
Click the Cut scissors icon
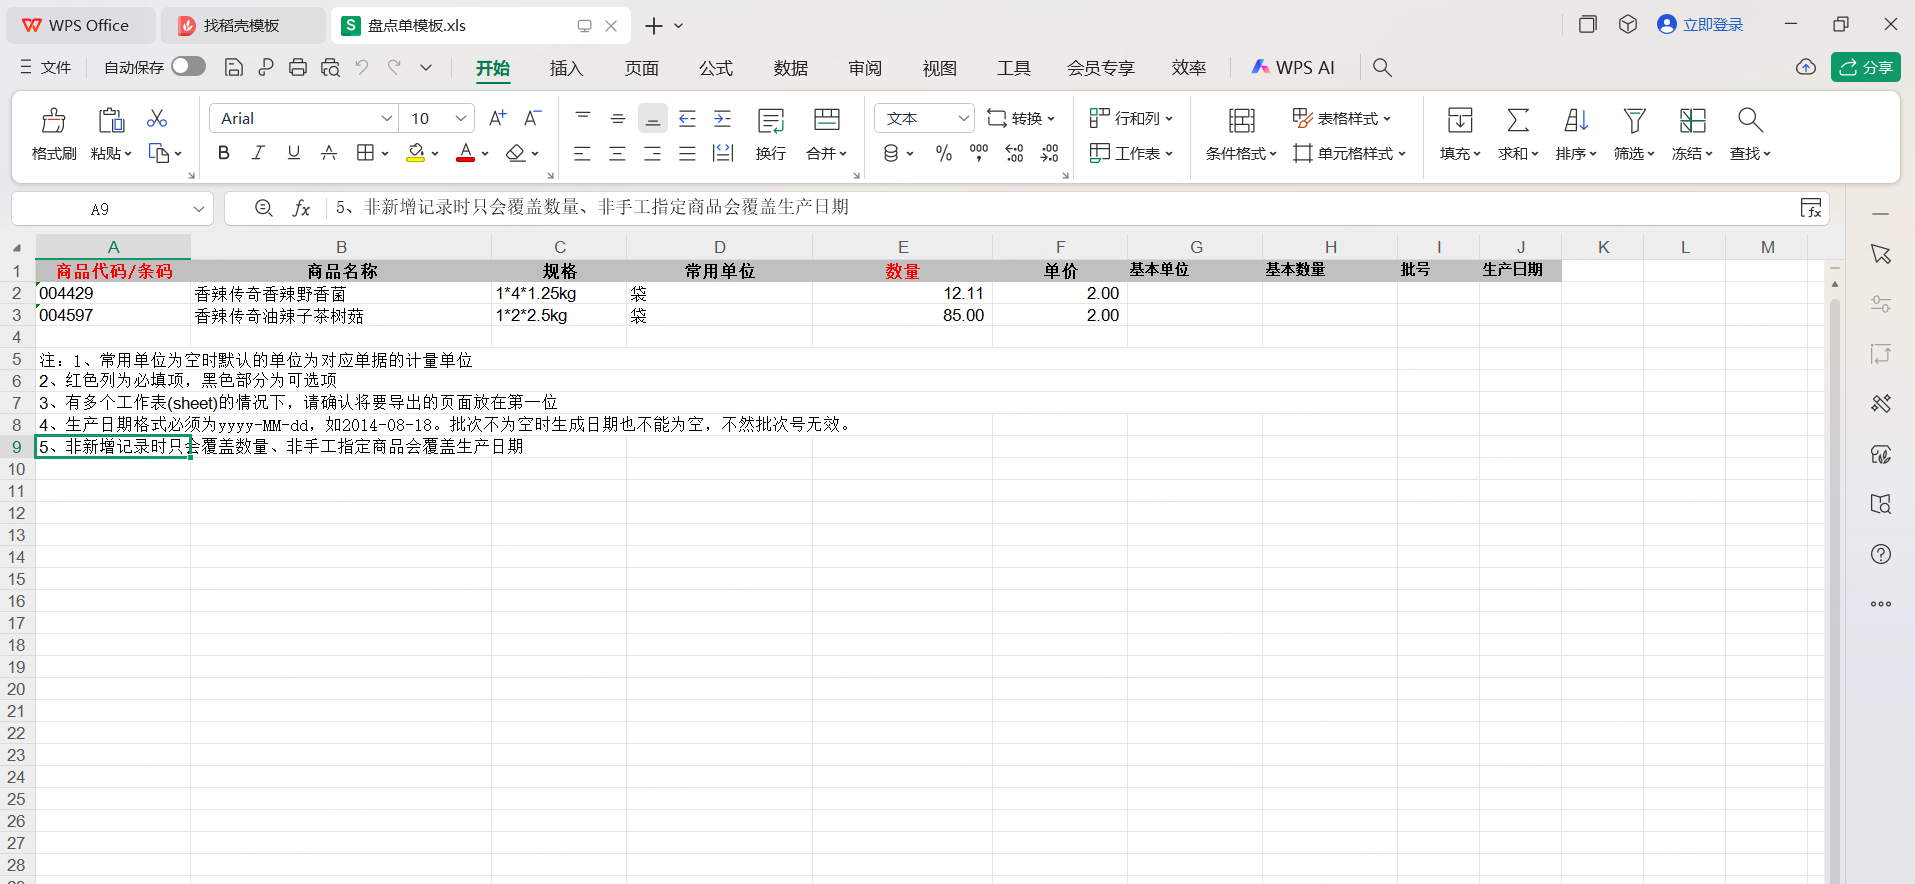(157, 118)
